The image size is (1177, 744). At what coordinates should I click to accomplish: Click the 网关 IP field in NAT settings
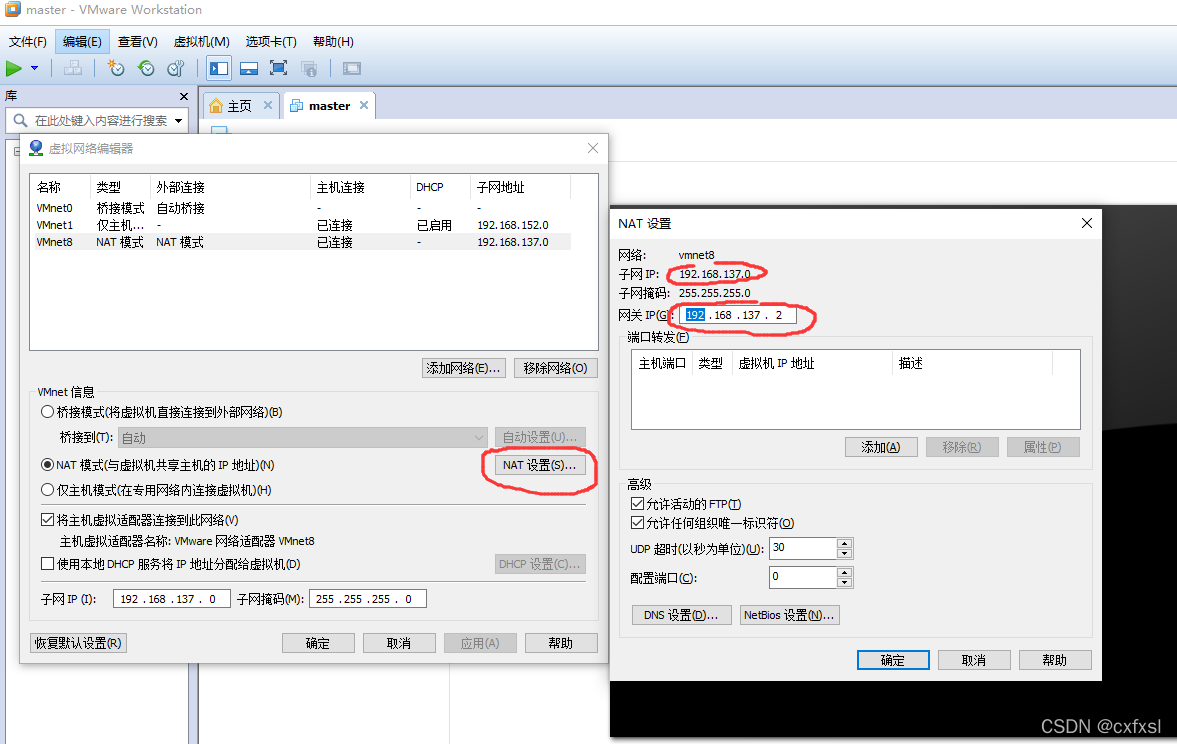point(738,315)
